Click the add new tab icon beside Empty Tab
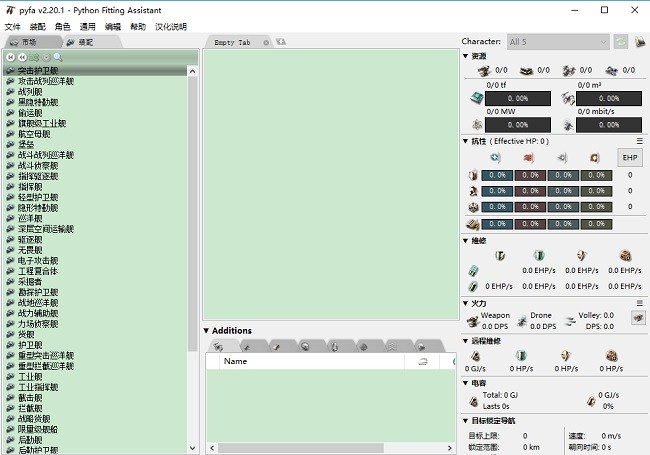This screenshot has width=650, height=455. 281,42
